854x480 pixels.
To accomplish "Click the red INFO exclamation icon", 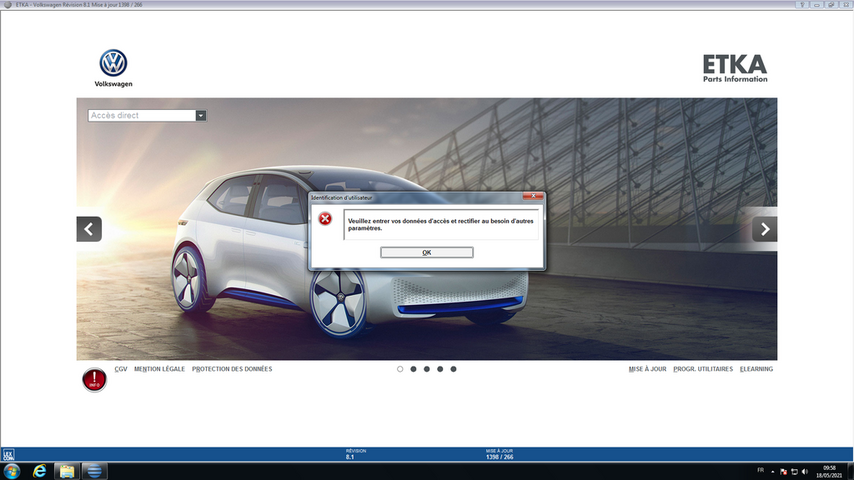I will click(94, 380).
